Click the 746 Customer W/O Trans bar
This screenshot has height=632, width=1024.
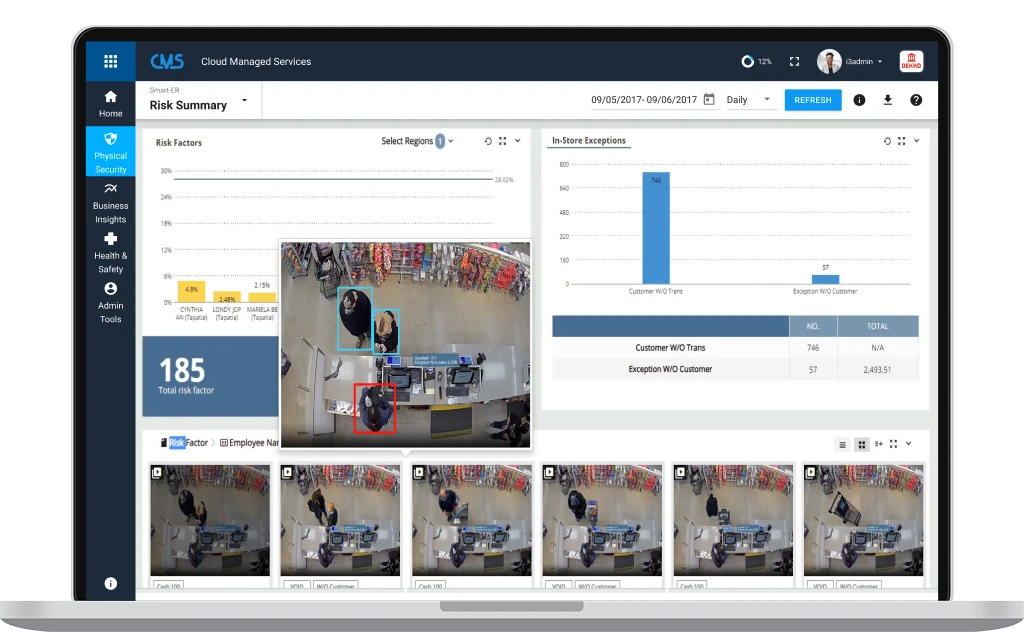[x=655, y=229]
